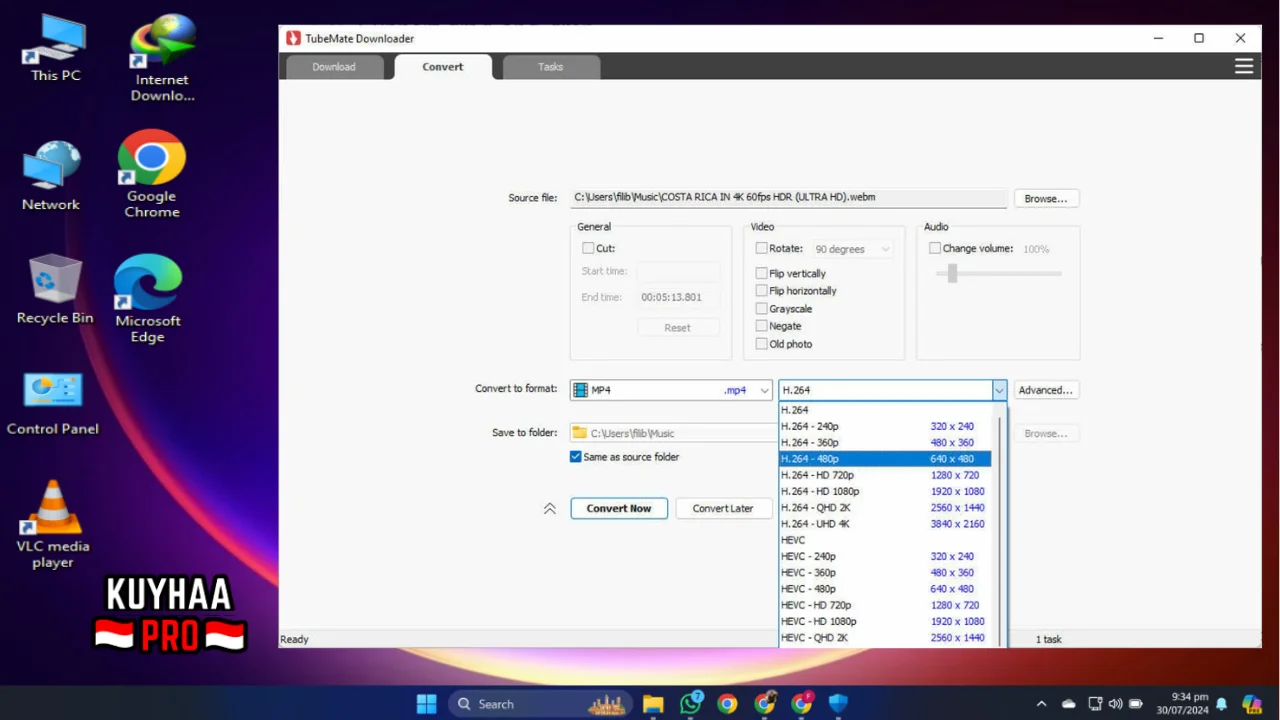
Task: Choose HEVC - 480p preset
Action: (x=885, y=589)
